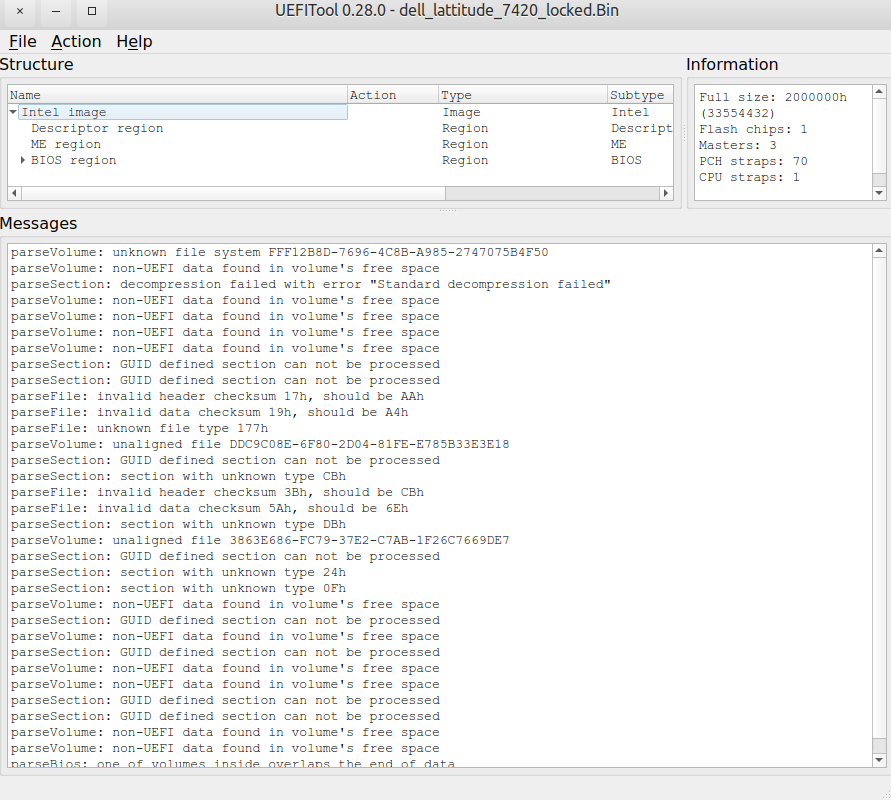891x800 pixels.
Task: Click 'invalid data checksum 5Ah' message
Action: pos(209,508)
